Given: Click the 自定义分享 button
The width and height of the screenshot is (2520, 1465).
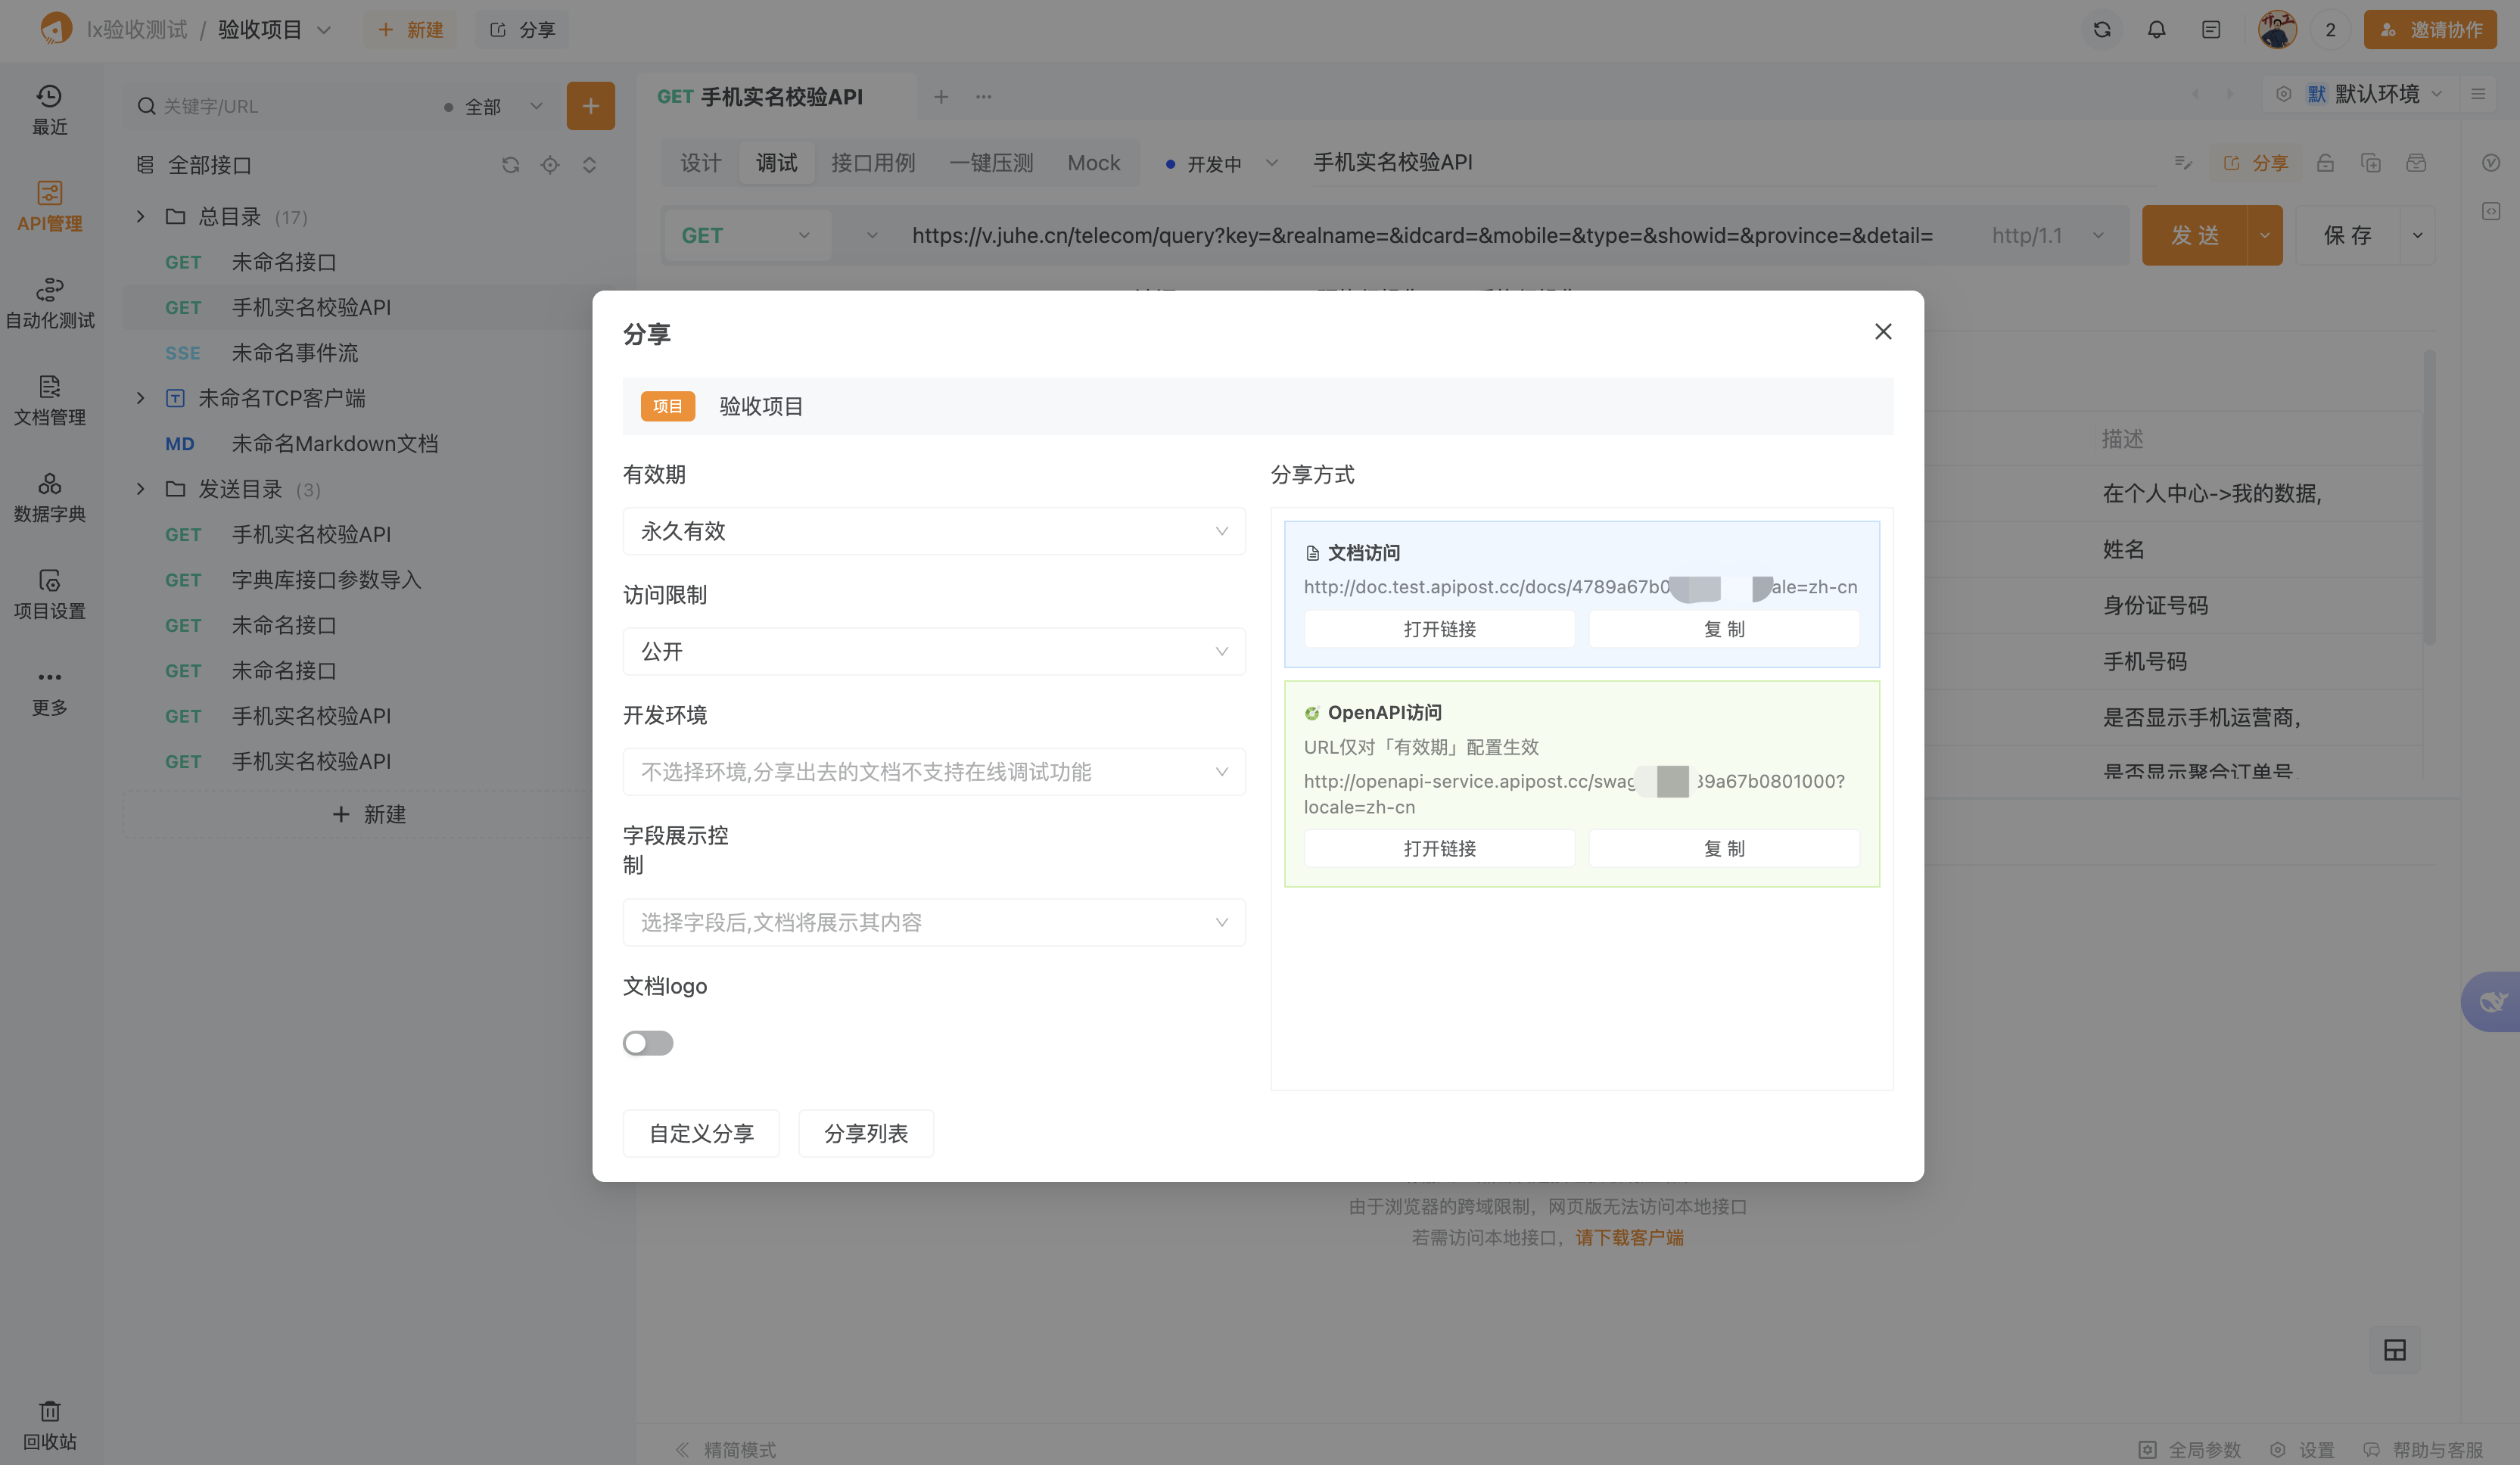Looking at the screenshot, I should click(700, 1133).
